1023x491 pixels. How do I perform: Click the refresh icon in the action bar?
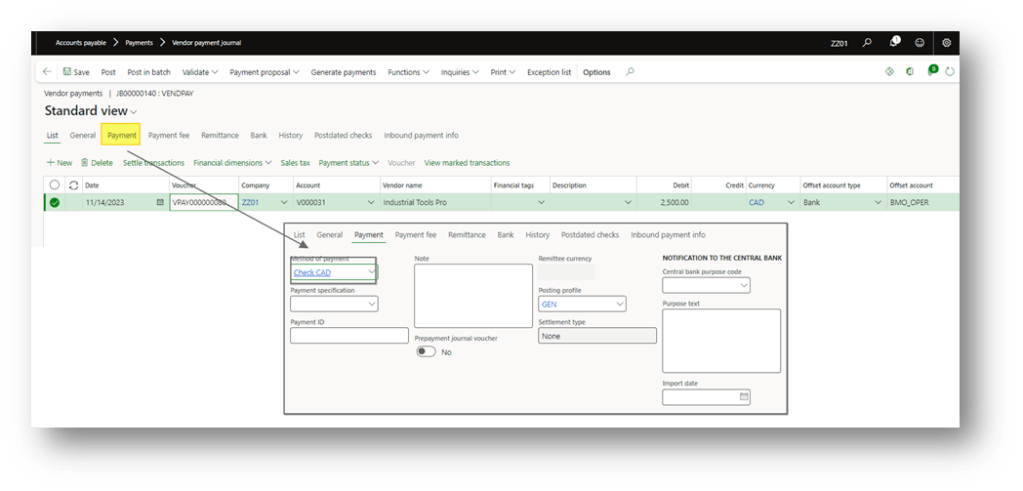point(949,72)
